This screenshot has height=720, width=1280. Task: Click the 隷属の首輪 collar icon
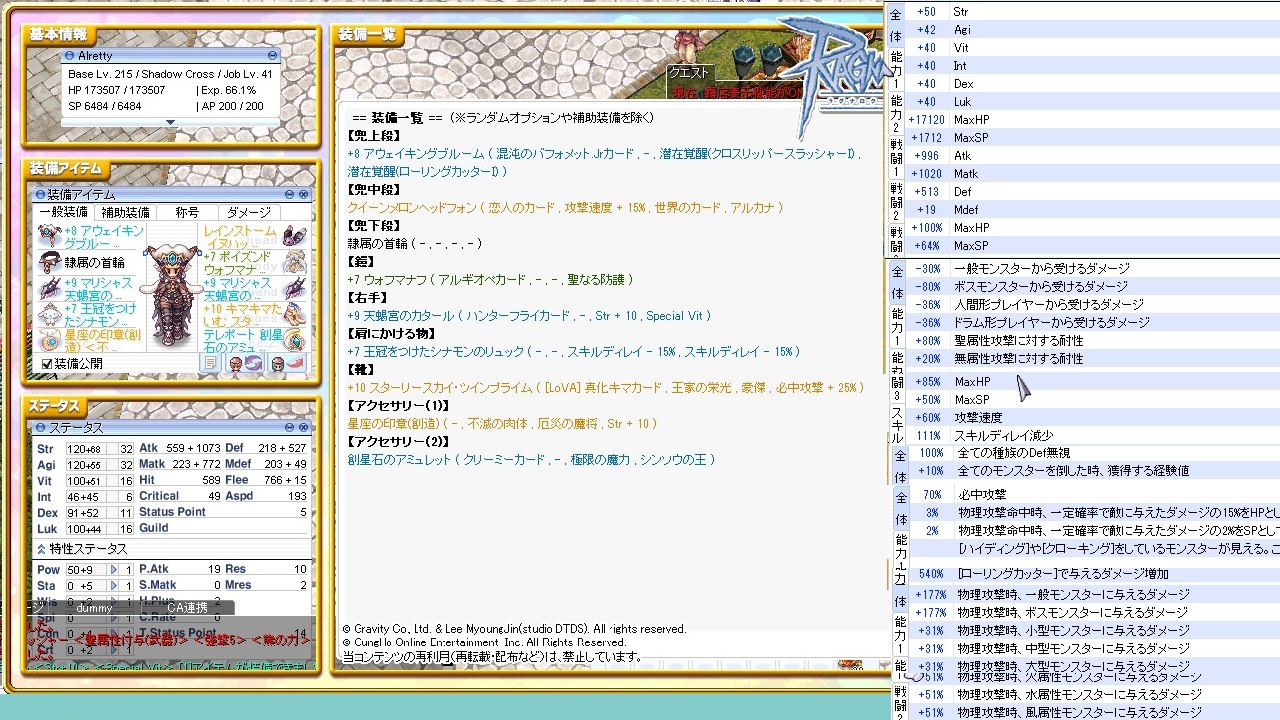point(49,262)
